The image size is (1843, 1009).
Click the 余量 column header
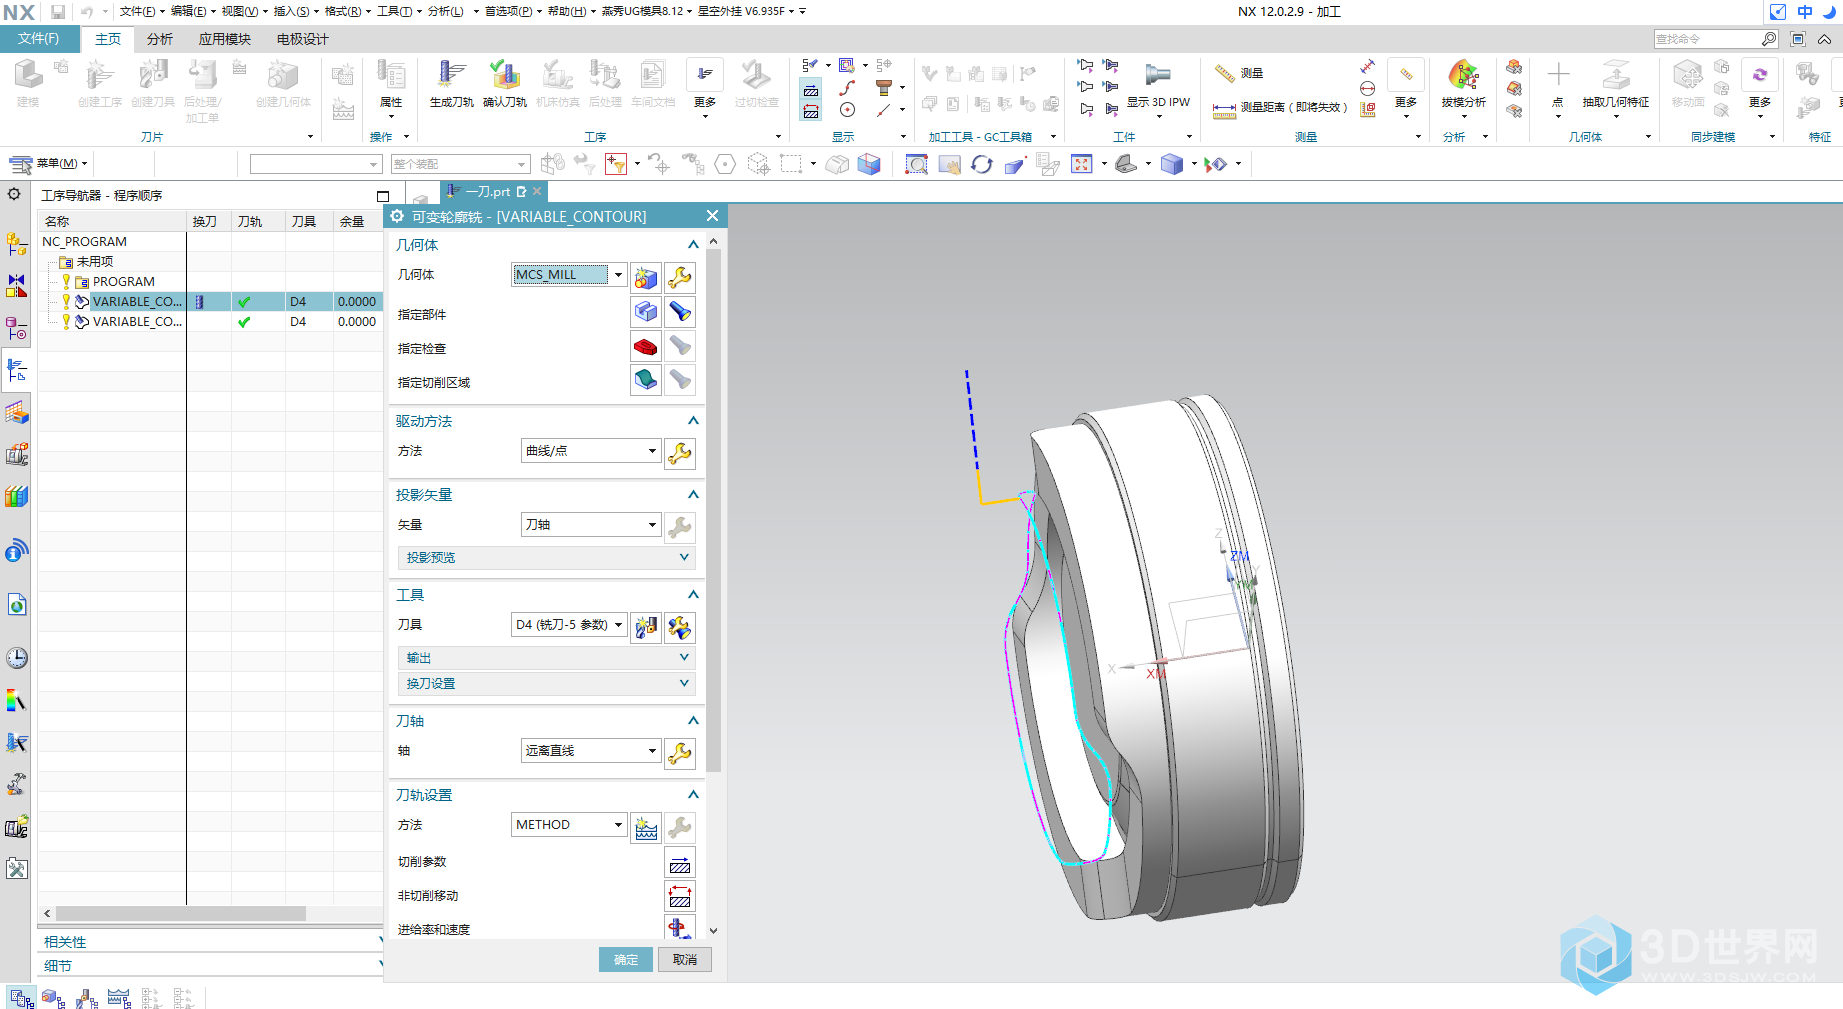click(x=358, y=221)
